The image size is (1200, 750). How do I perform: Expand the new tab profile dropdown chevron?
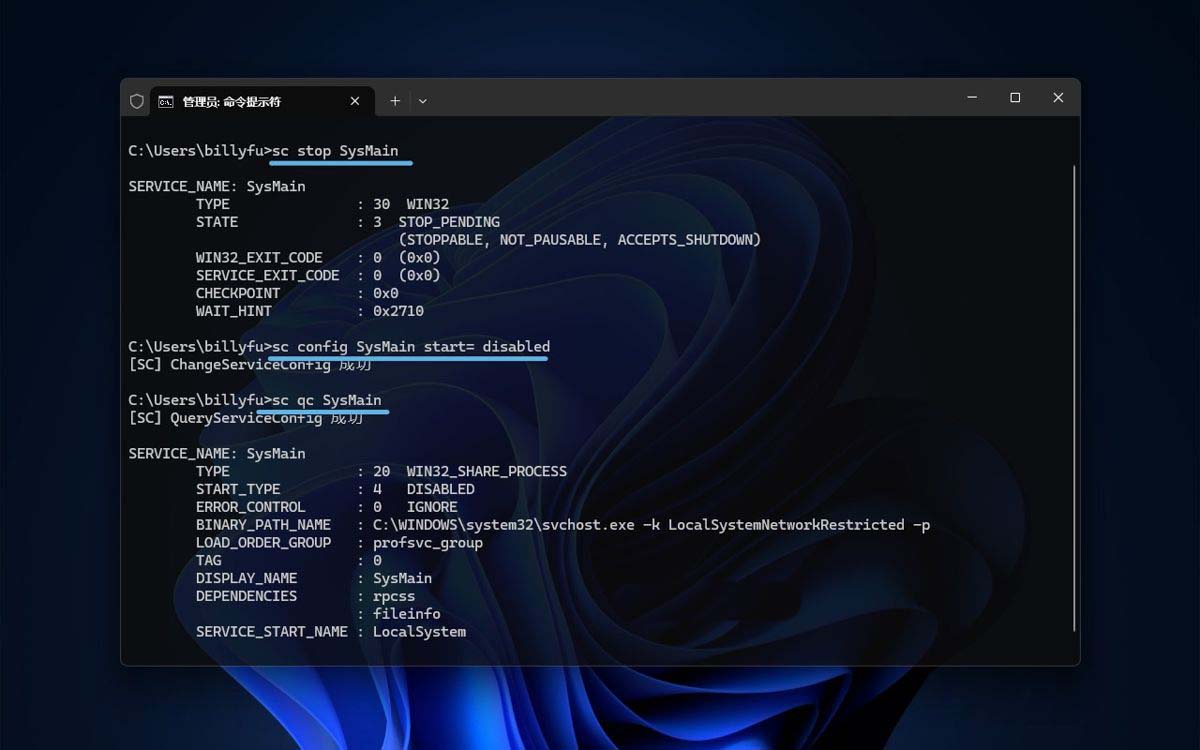point(423,101)
